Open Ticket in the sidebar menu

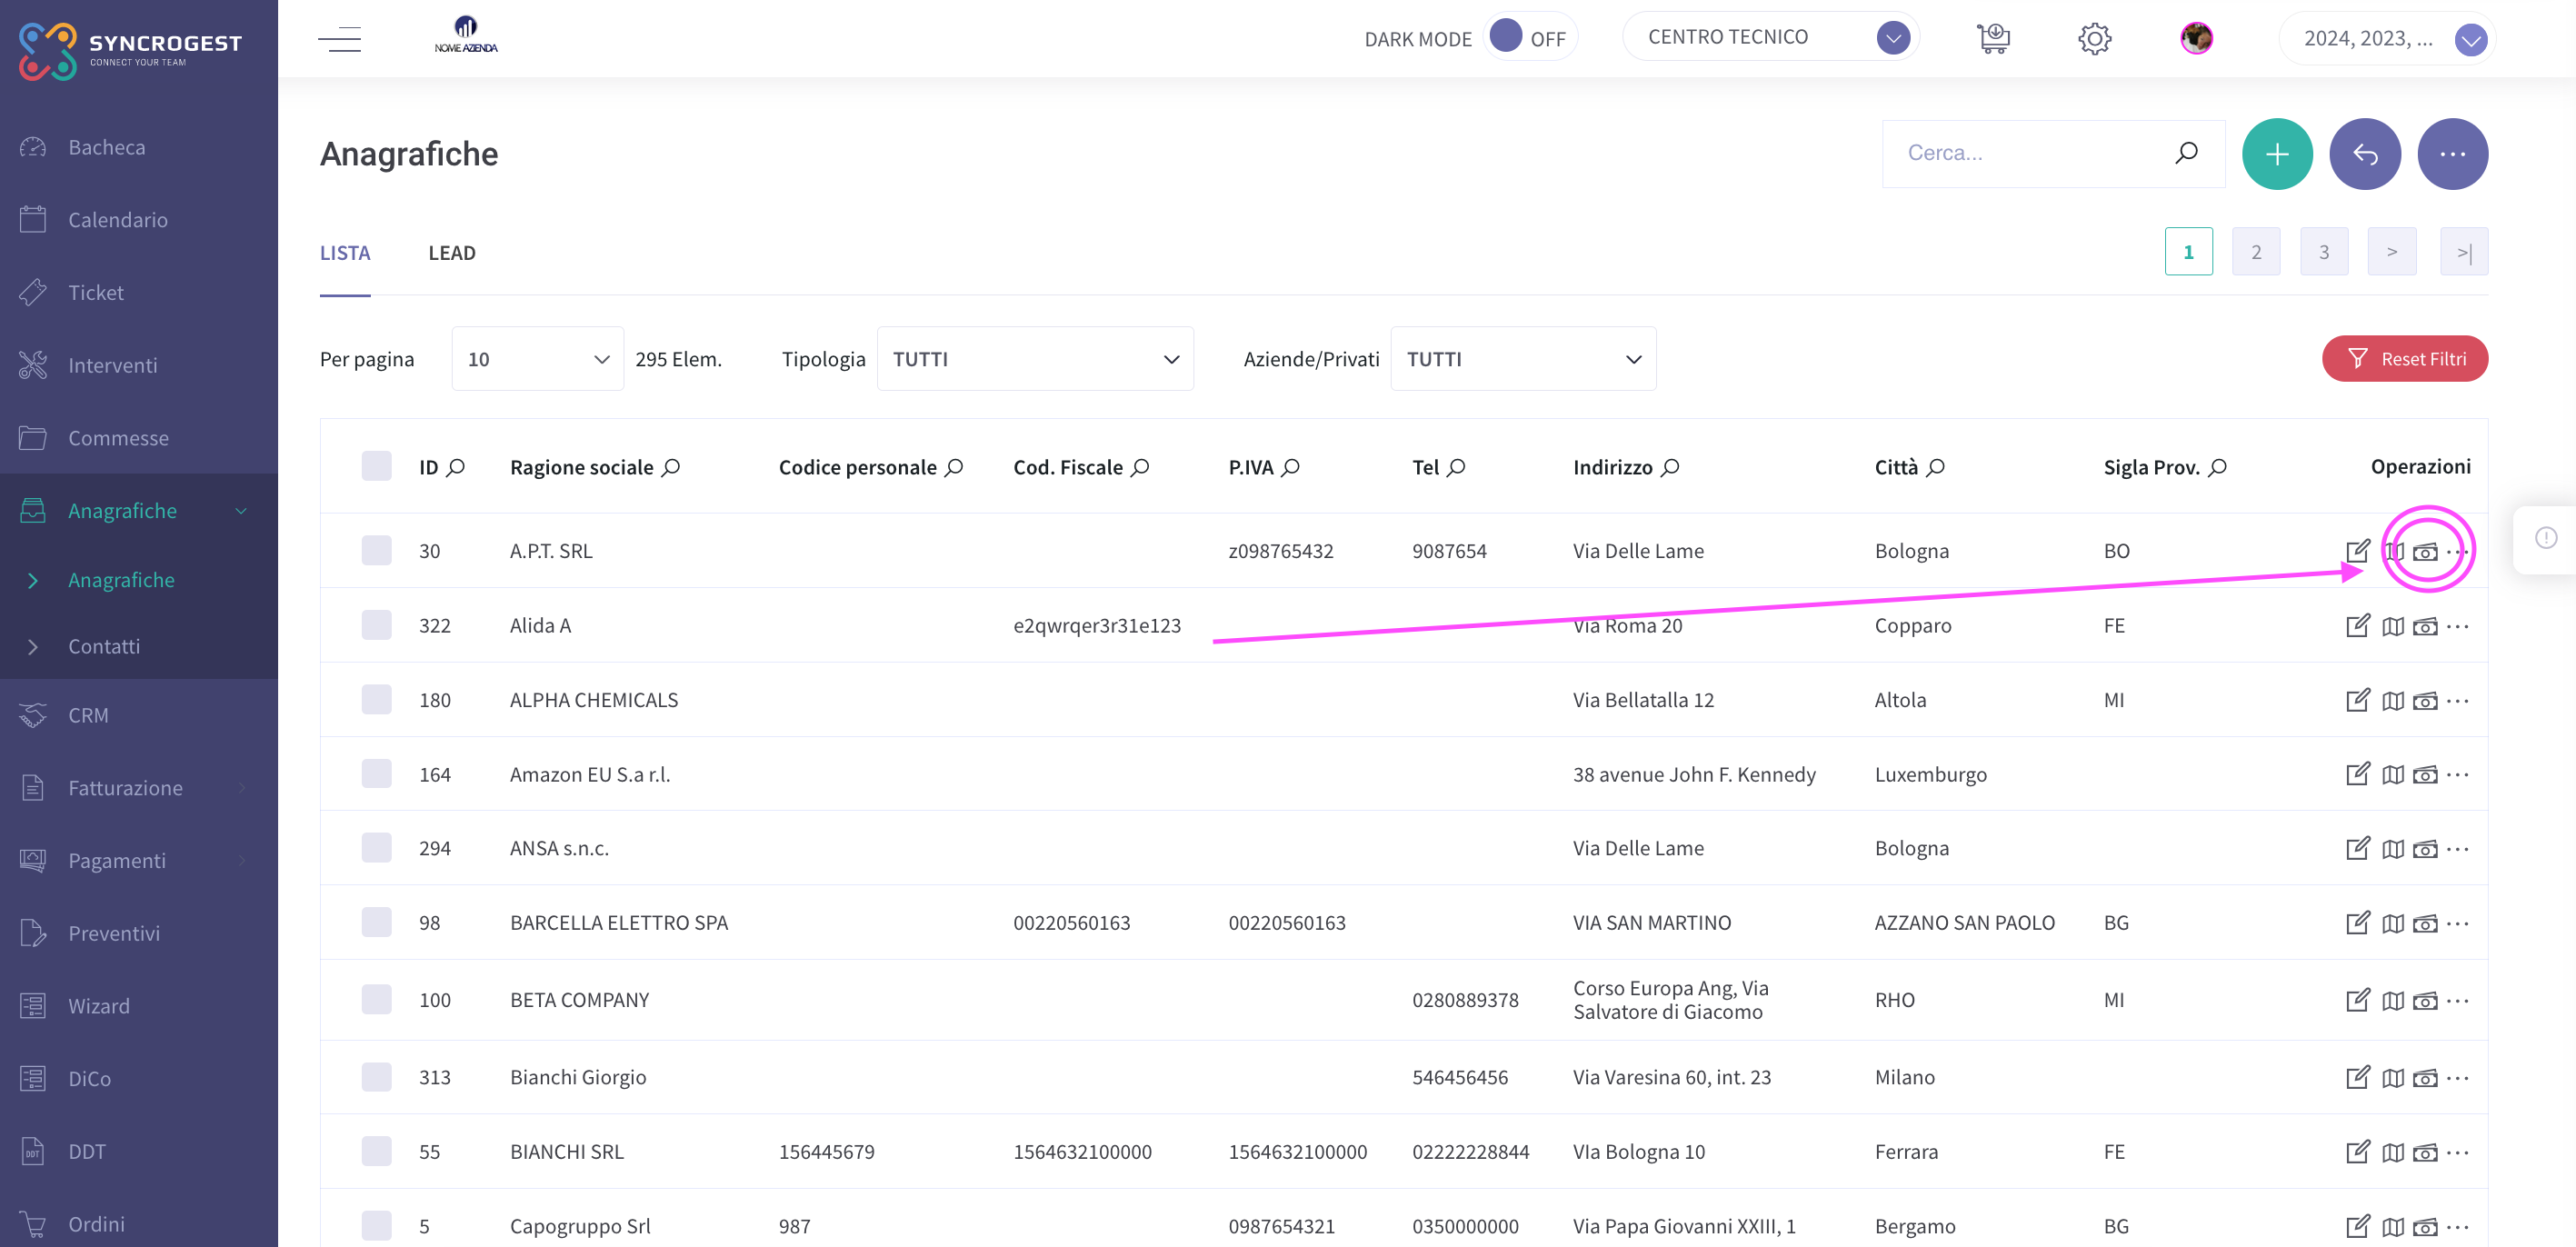pyautogui.click(x=96, y=293)
